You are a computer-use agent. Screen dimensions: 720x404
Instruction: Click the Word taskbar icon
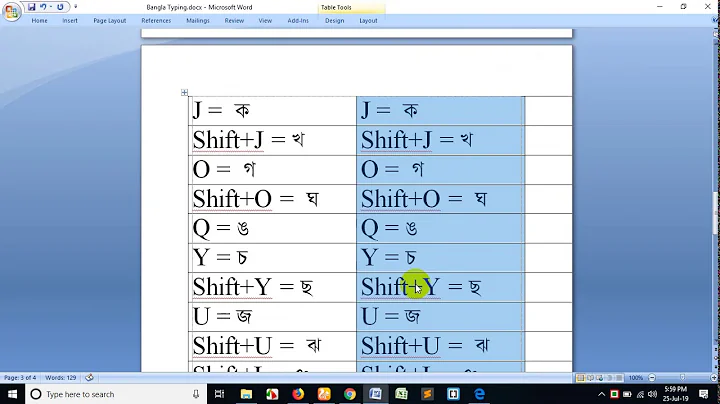tap(376, 394)
